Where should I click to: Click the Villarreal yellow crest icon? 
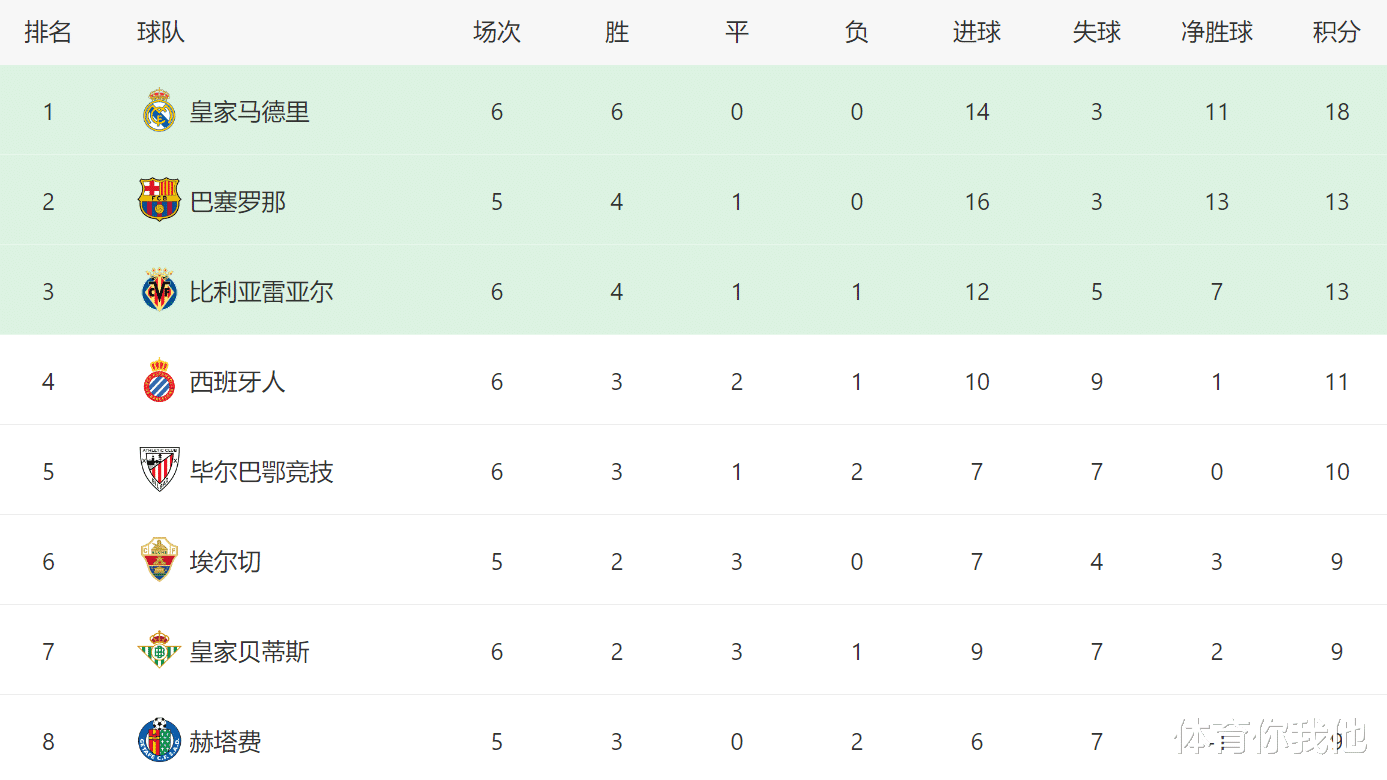tap(159, 290)
